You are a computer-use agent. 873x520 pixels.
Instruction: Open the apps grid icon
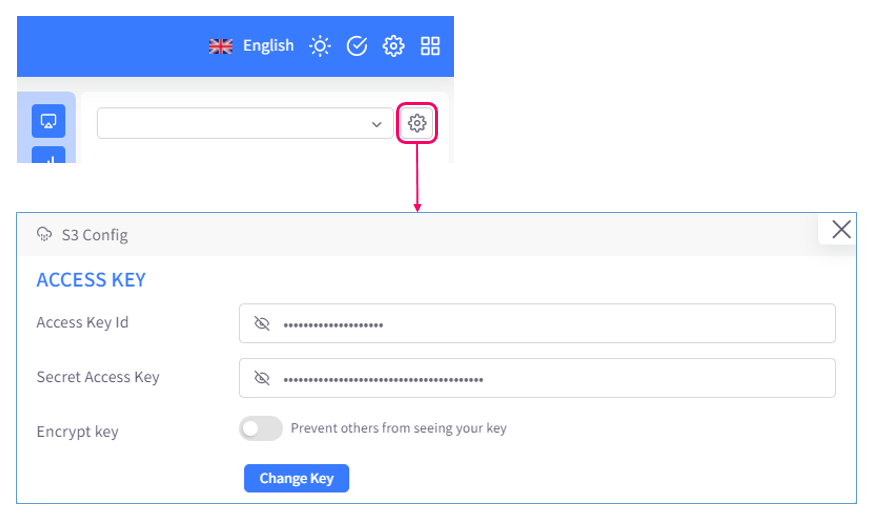coord(430,46)
